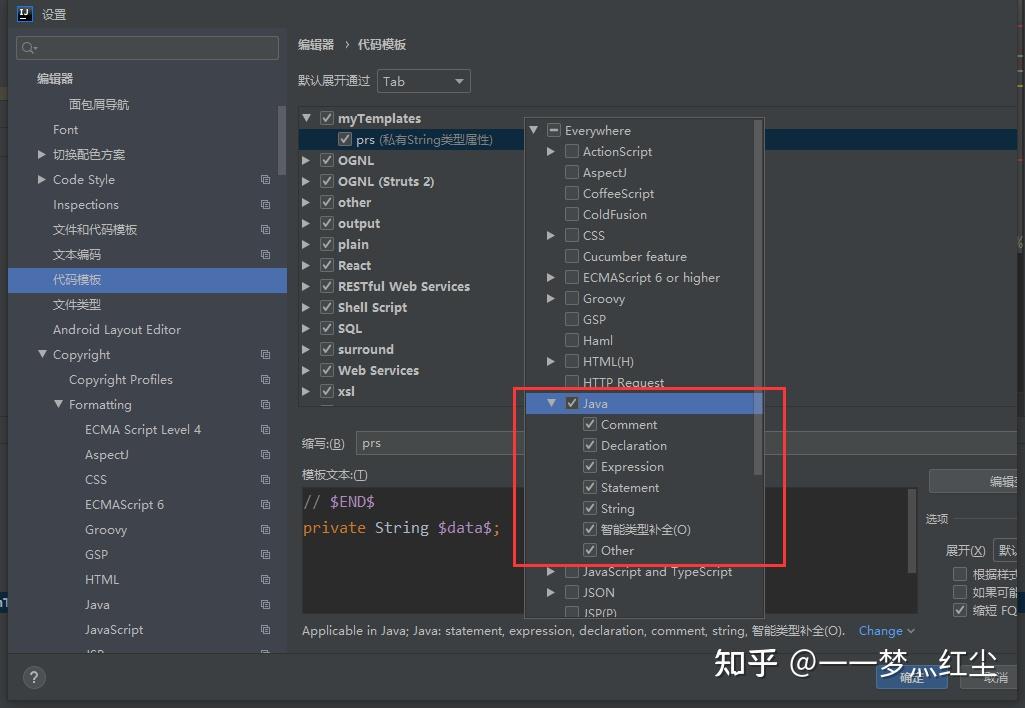Uncheck the 智能类型补全(O) checkbox
This screenshot has width=1025, height=708.
[590, 529]
